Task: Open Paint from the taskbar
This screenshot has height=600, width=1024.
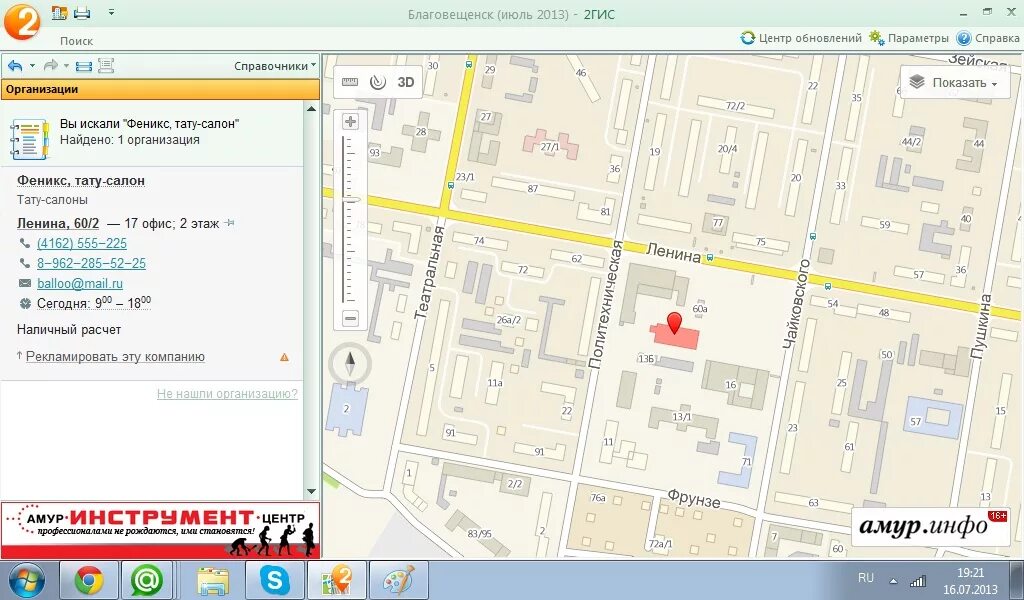Action: pyautogui.click(x=398, y=580)
